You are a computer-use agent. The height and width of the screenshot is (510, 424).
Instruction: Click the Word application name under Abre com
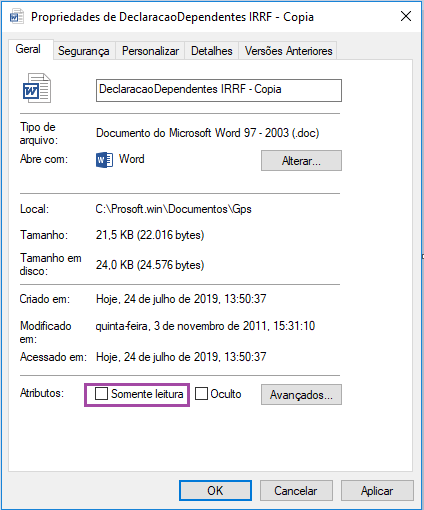(x=132, y=159)
